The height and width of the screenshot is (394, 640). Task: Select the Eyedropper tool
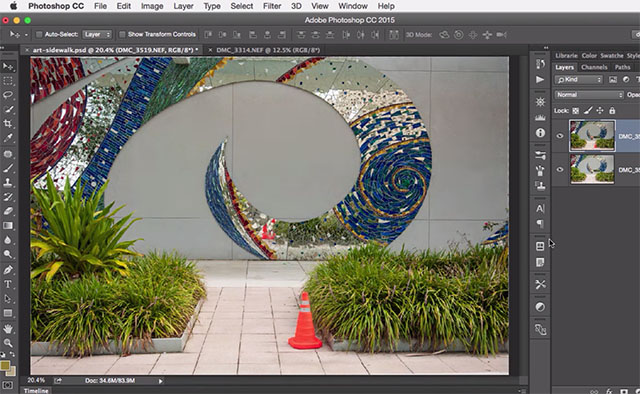[8, 138]
